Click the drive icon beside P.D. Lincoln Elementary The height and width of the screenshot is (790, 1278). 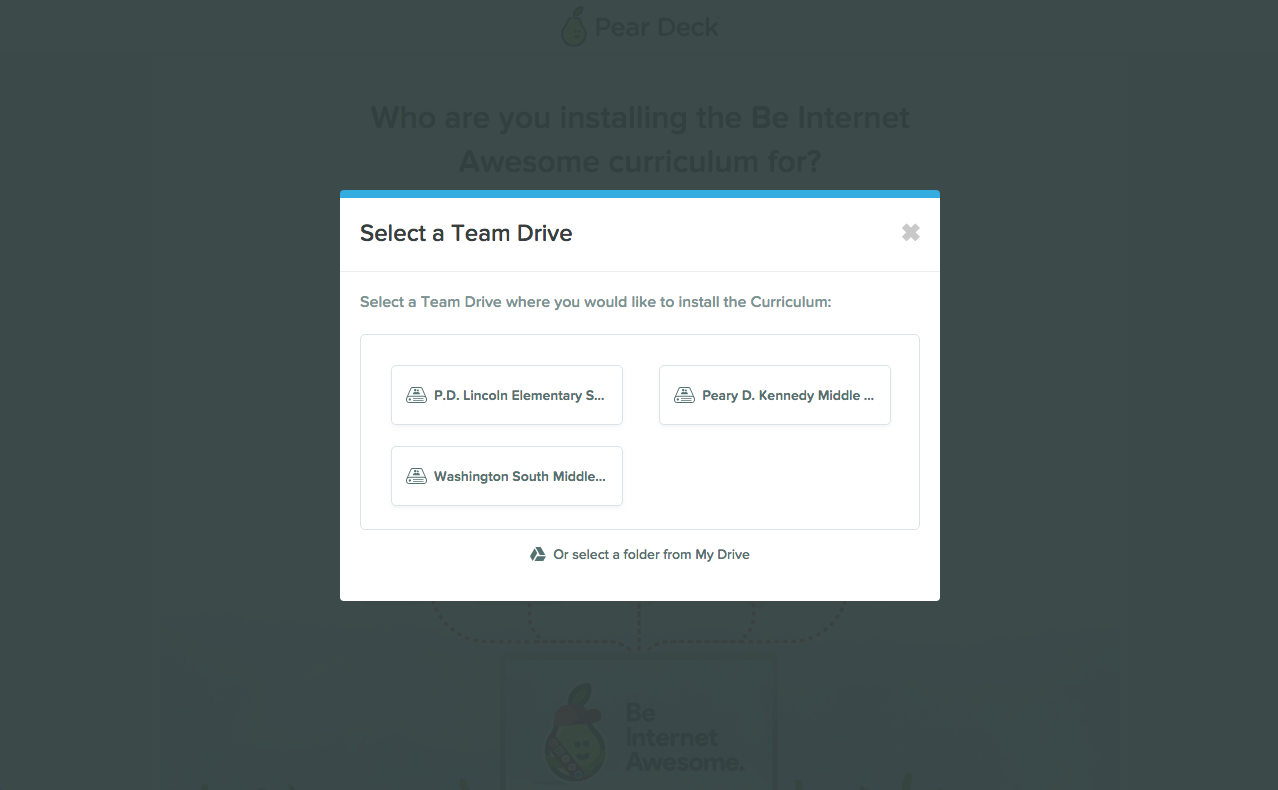pos(416,395)
